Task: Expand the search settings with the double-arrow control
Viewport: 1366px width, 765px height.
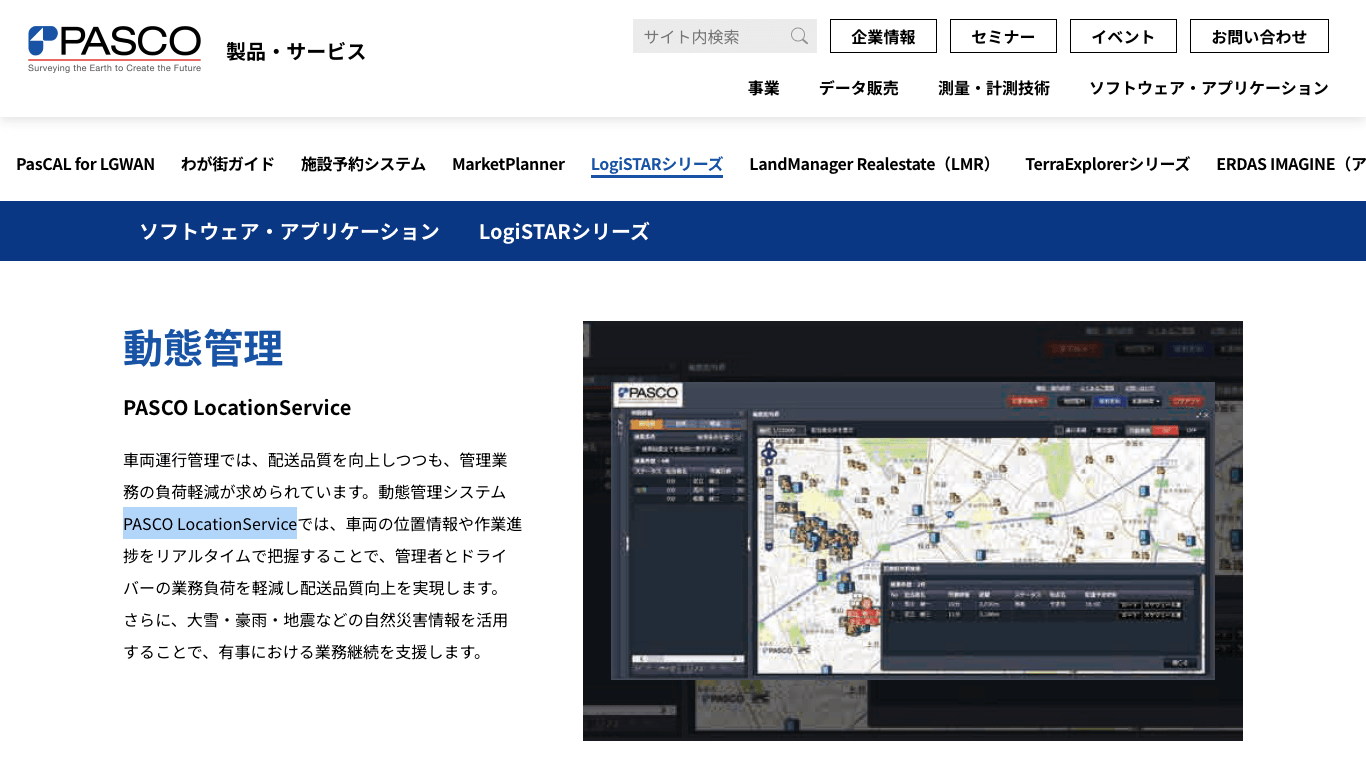Action: [727, 450]
